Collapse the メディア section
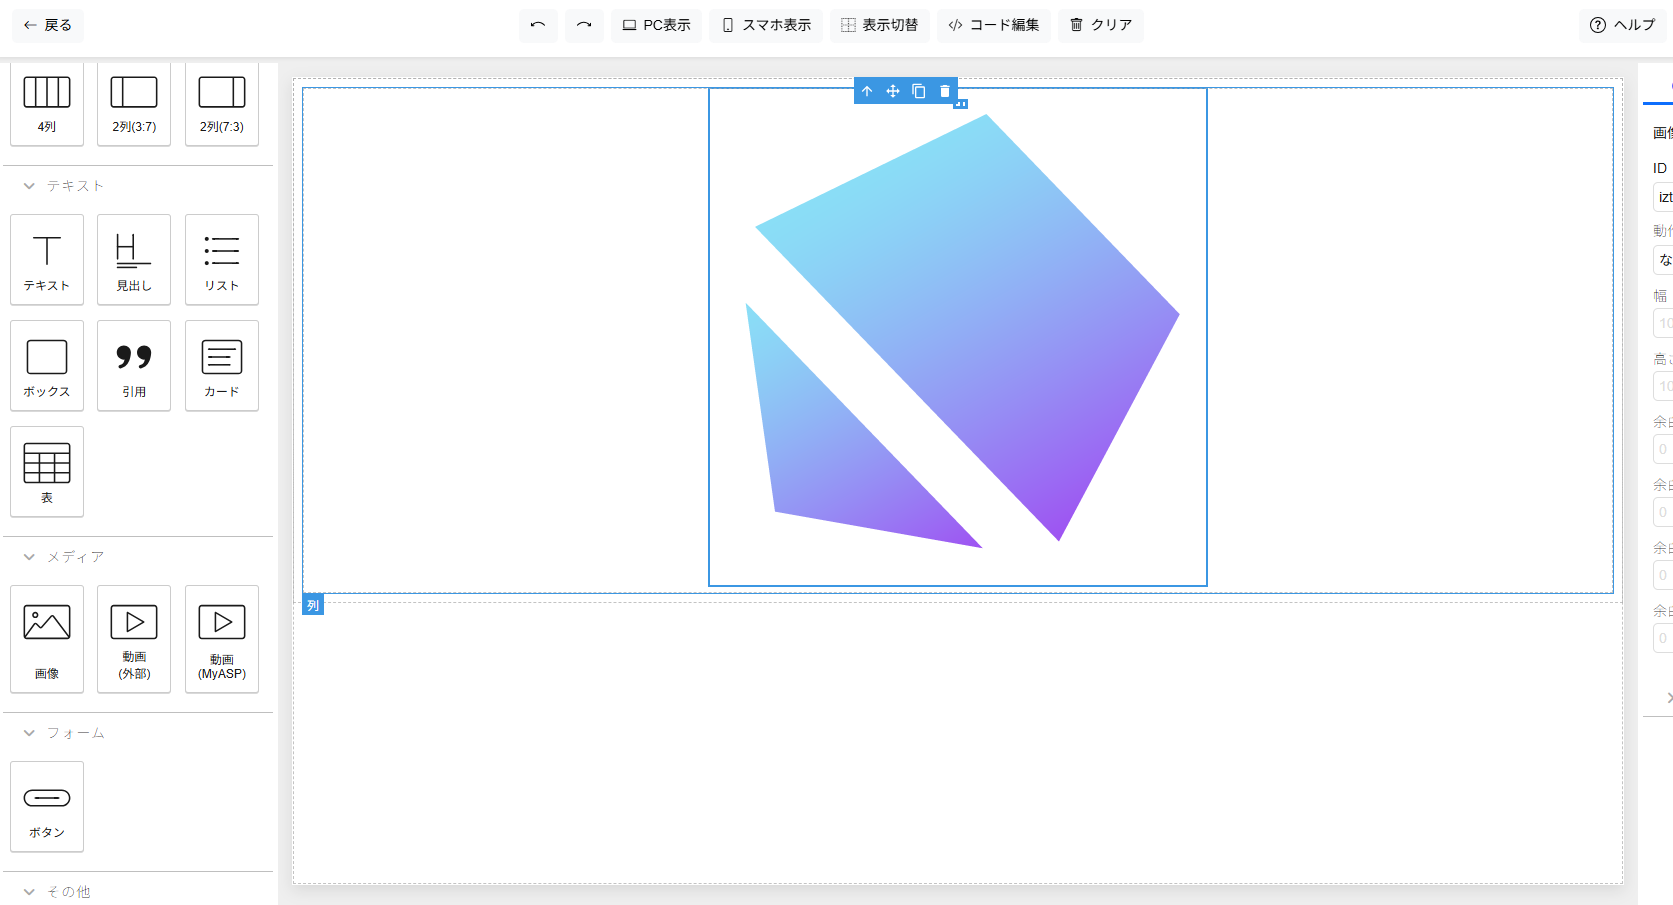The width and height of the screenshot is (1673, 905). click(30, 557)
